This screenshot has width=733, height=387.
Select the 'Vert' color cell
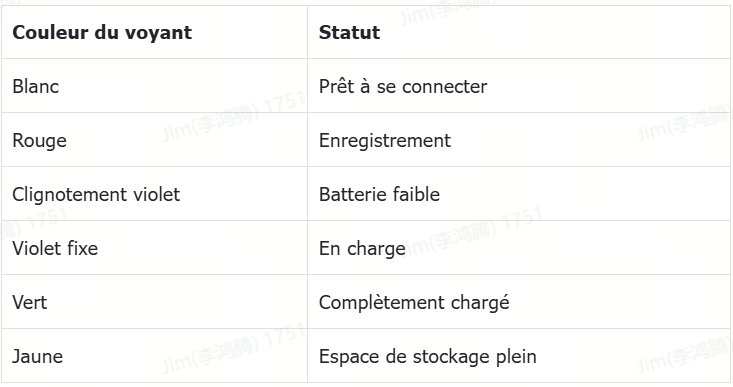pos(154,302)
